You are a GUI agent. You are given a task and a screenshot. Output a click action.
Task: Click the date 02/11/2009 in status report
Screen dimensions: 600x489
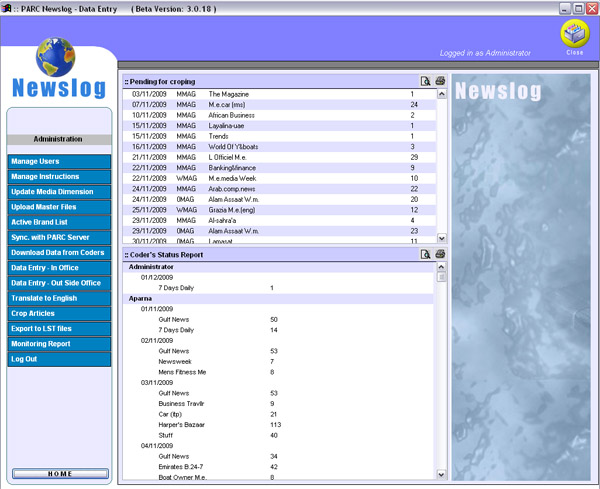[157, 341]
